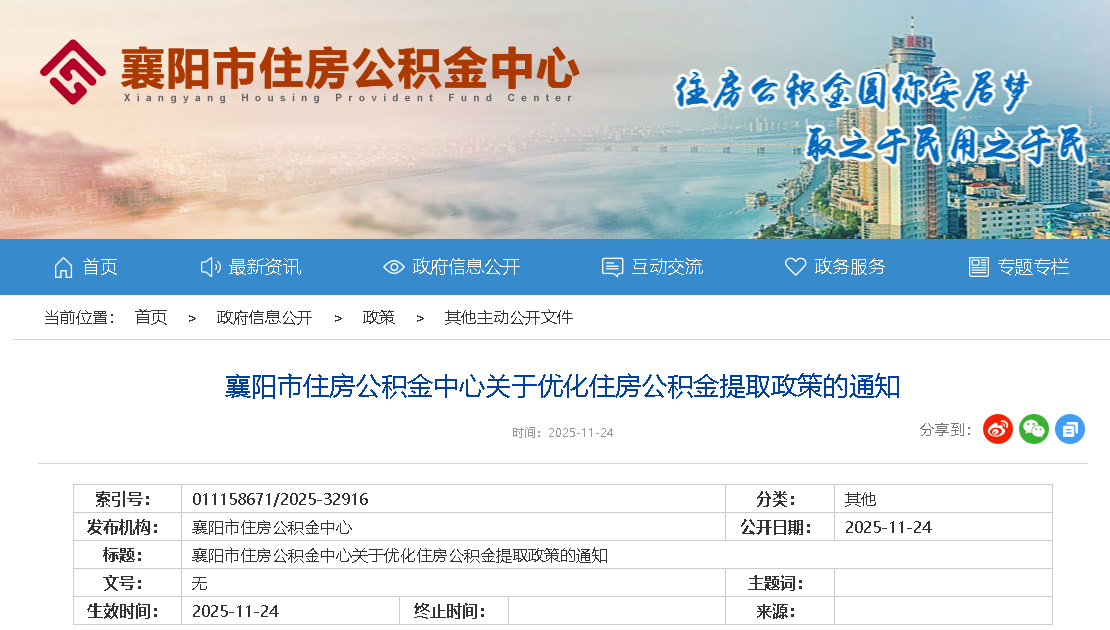Image resolution: width=1110 pixels, height=630 pixels.
Task: Click the heart icon beside 政务服务
Action: pyautogui.click(x=795, y=267)
